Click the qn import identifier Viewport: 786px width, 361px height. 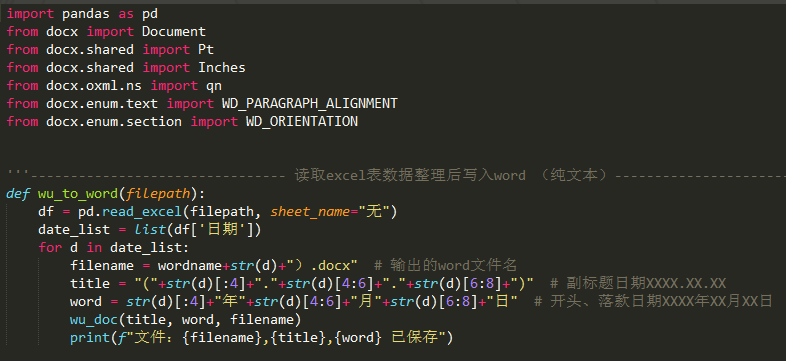click(x=214, y=86)
